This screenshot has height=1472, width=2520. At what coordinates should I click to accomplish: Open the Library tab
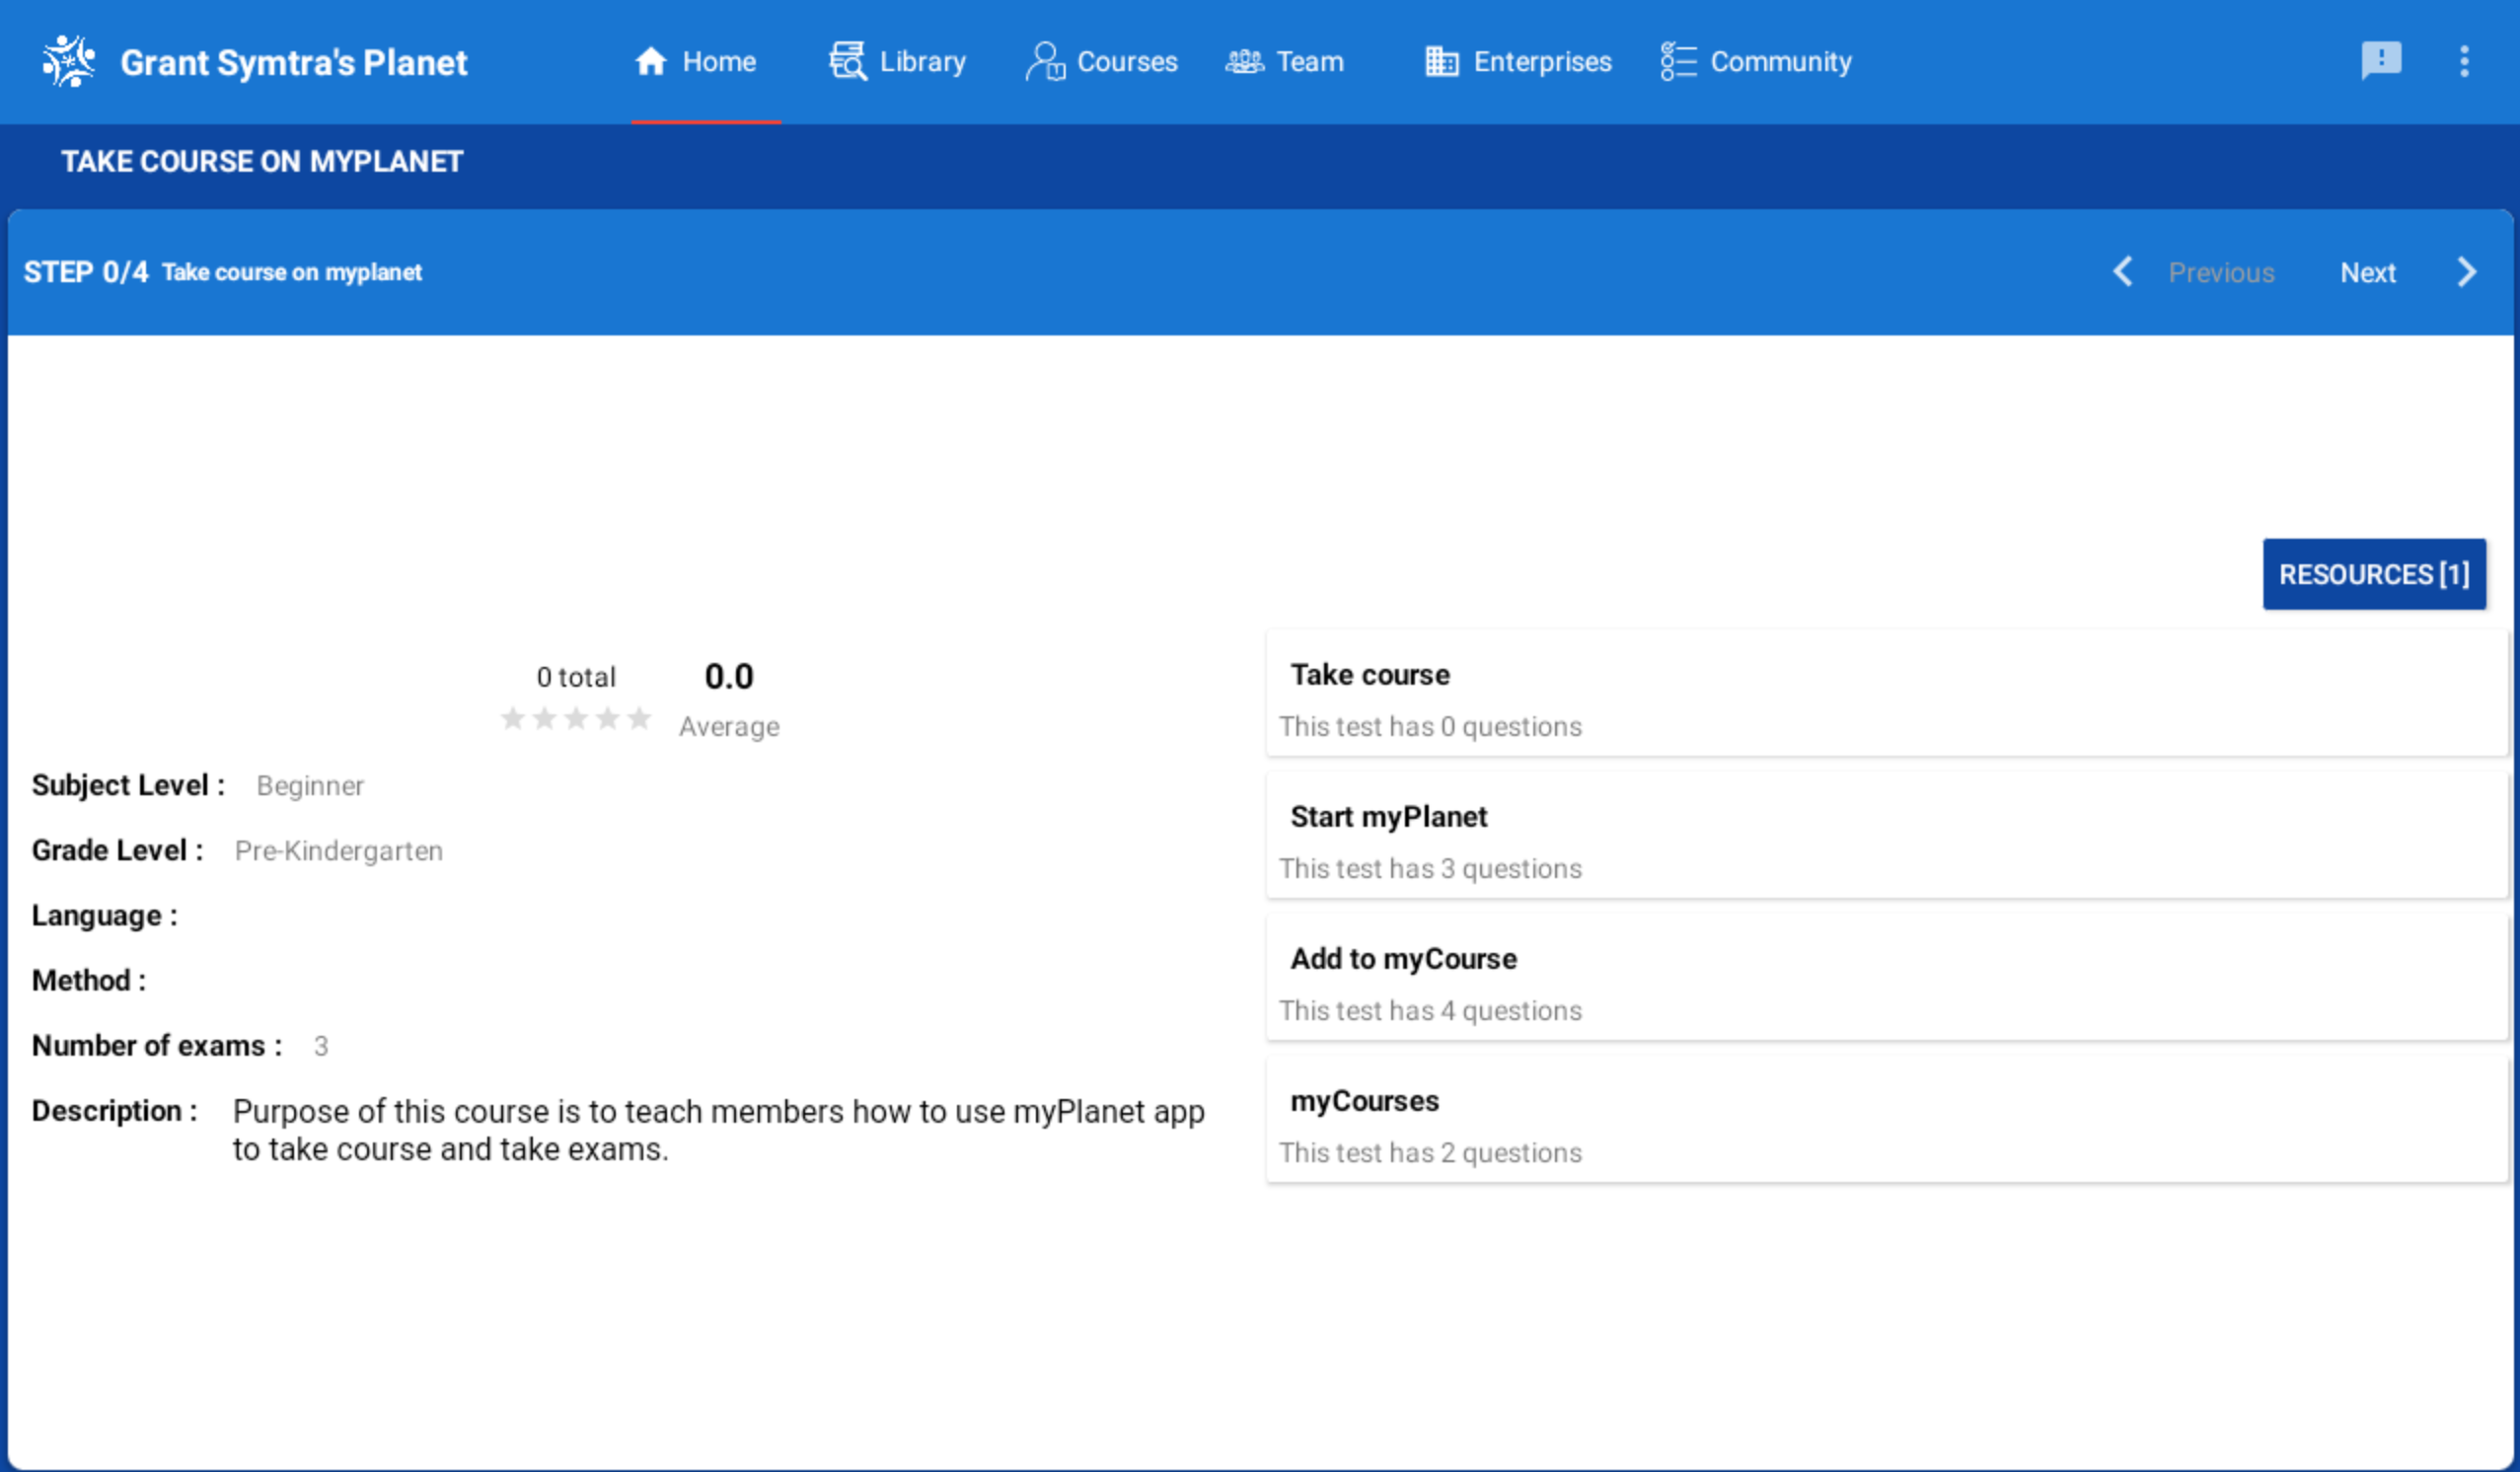click(x=898, y=62)
